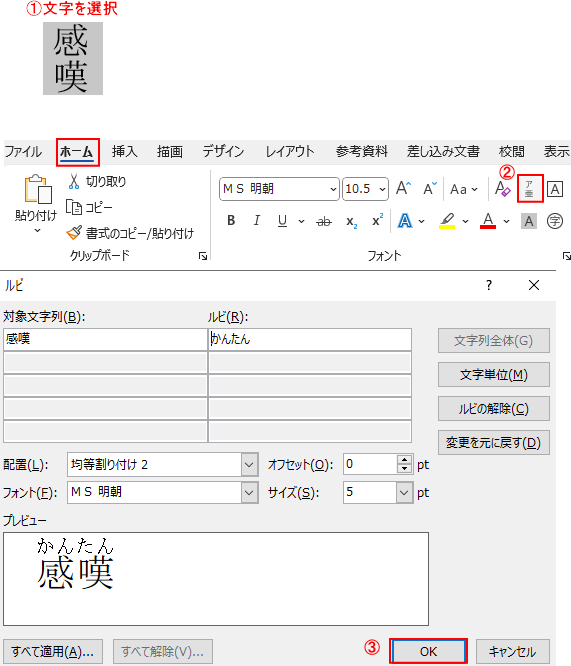
Task: Click the Copy (コピー) icon
Action: click(74, 207)
